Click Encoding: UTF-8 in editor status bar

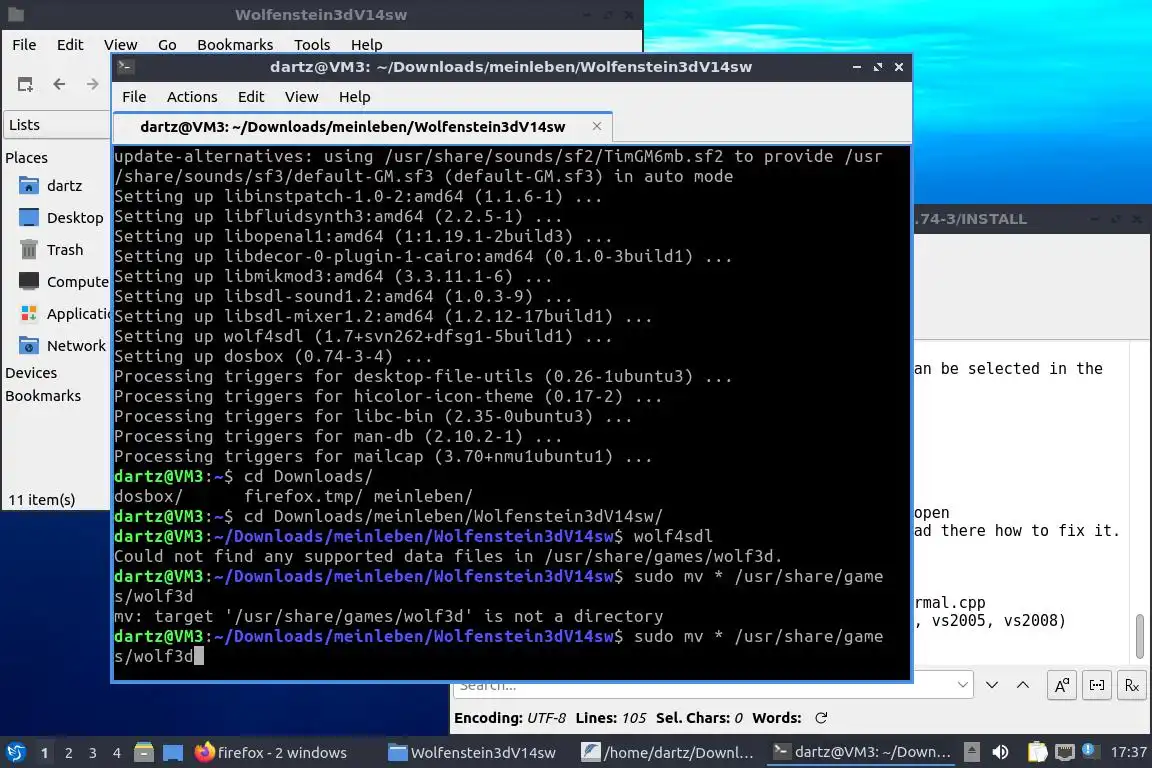pos(510,718)
